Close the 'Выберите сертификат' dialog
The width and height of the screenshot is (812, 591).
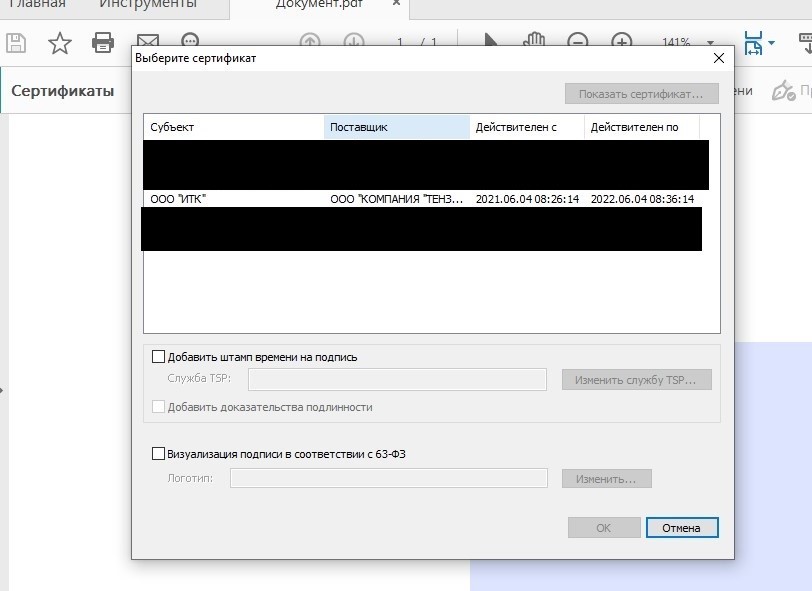[717, 59]
